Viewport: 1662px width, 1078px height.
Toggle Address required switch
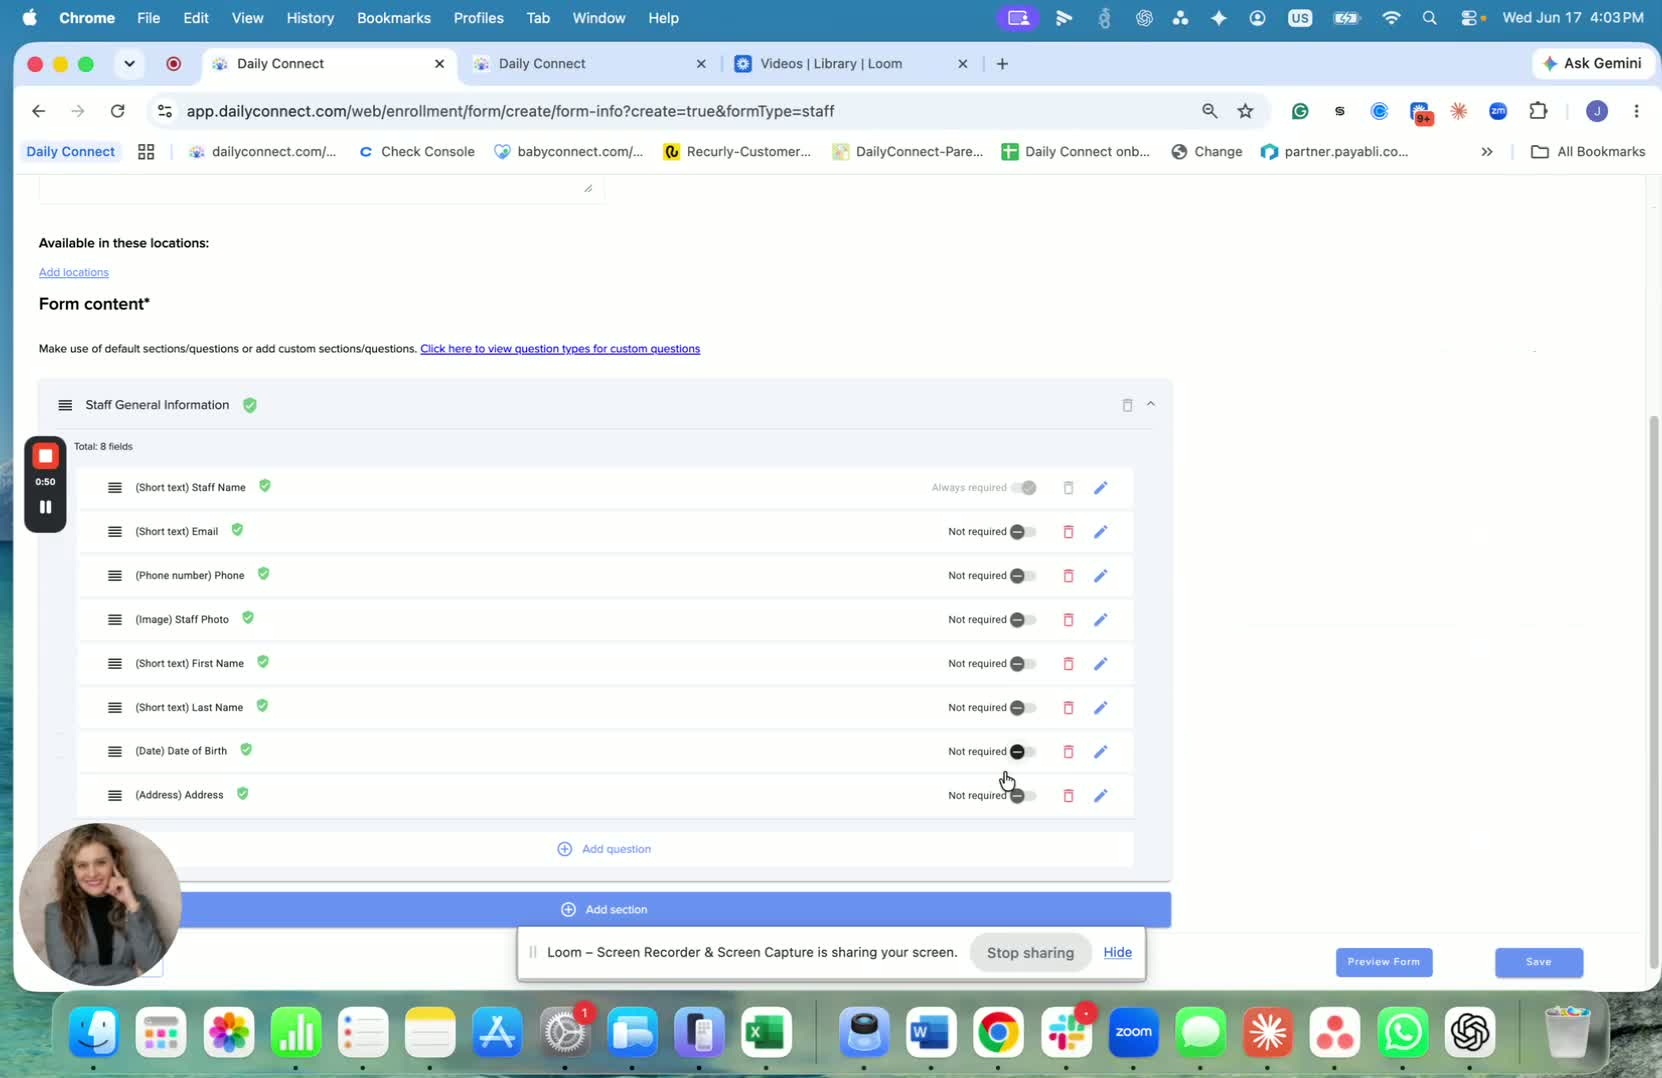click(x=1022, y=796)
